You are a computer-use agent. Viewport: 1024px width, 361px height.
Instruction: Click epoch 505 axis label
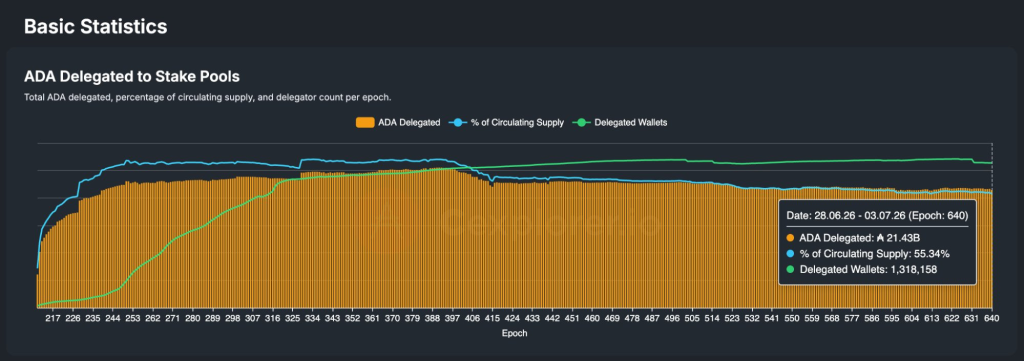pyautogui.click(x=691, y=319)
